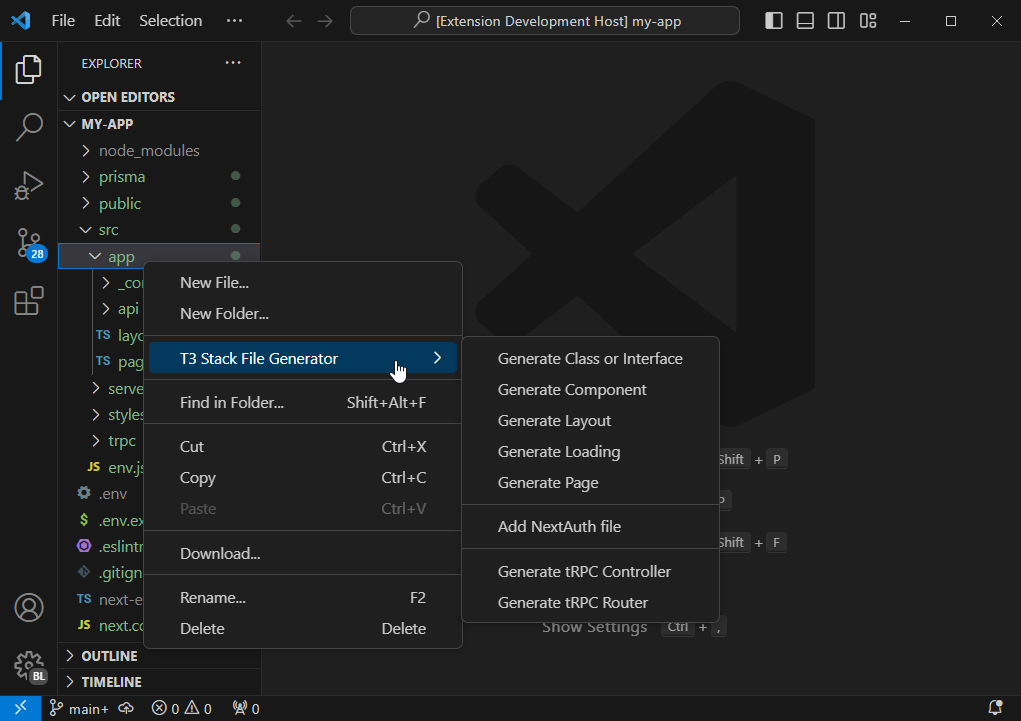
Task: Select Generate Component from the submenu
Action: [572, 390]
